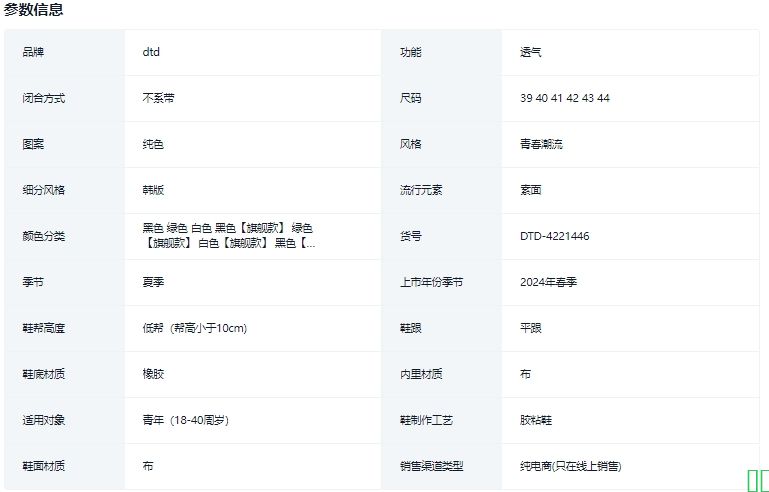Click the 品牌 value dtd
769x492 pixels.
[x=151, y=52]
